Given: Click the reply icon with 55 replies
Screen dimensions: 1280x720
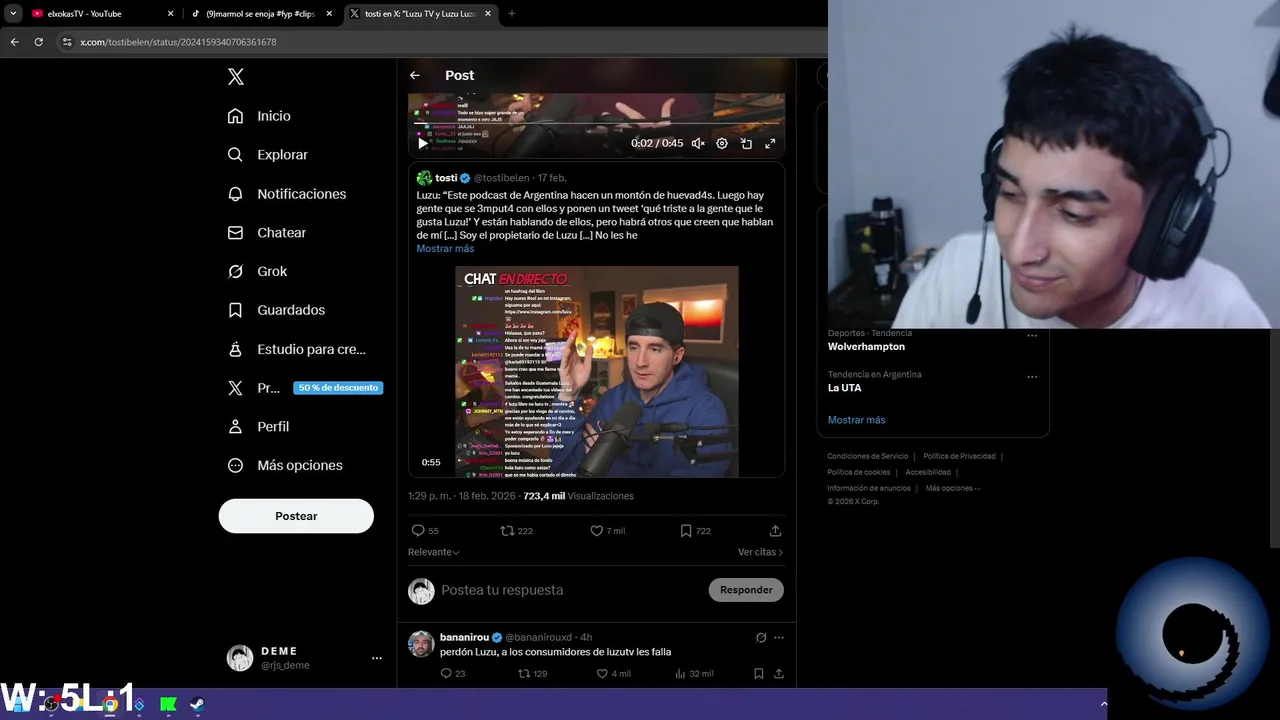Looking at the screenshot, I should 418,531.
